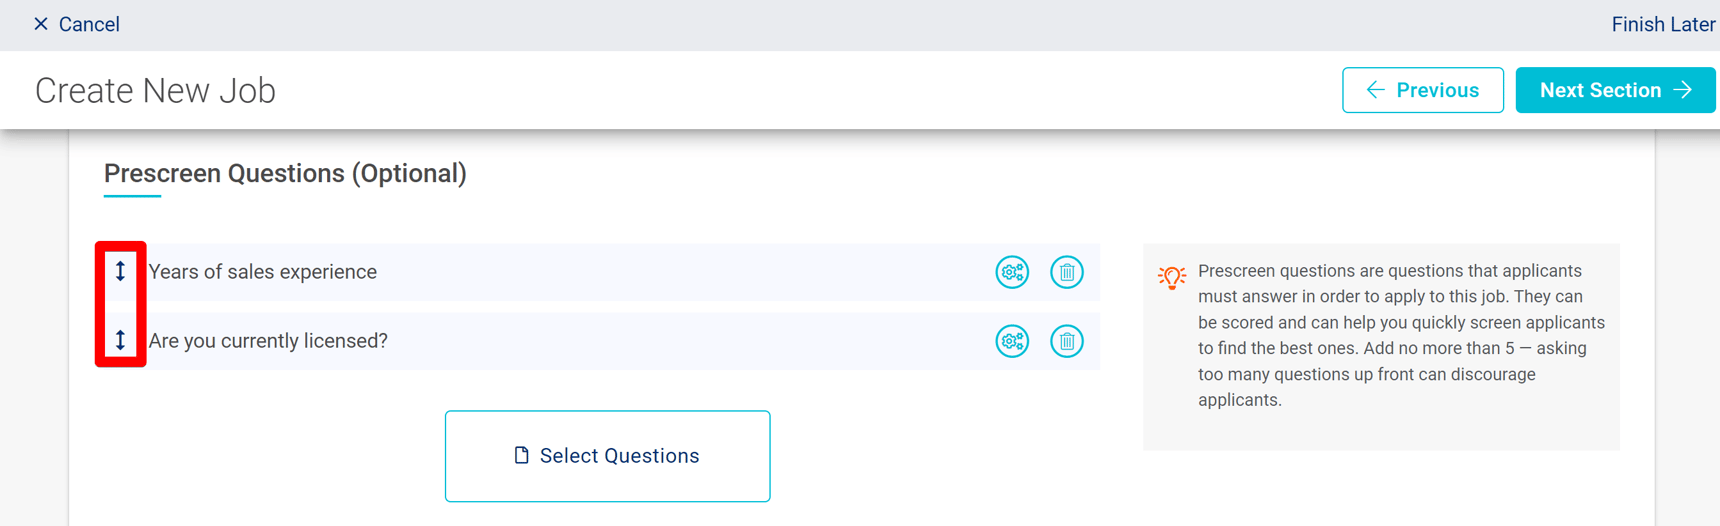The width and height of the screenshot is (1720, 526).
Task: Click the reorder arrow beside Are you currently licensed?
Action: tap(120, 340)
